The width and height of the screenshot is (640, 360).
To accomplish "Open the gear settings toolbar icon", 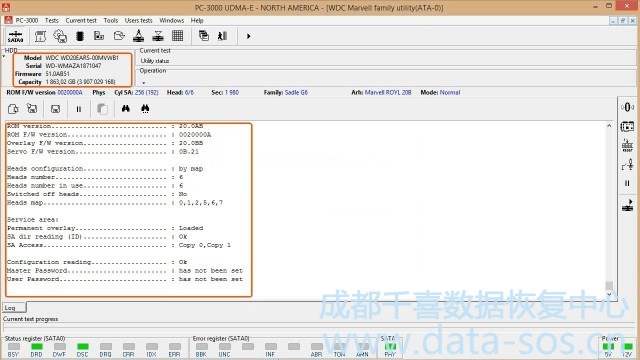I will 60,36.
